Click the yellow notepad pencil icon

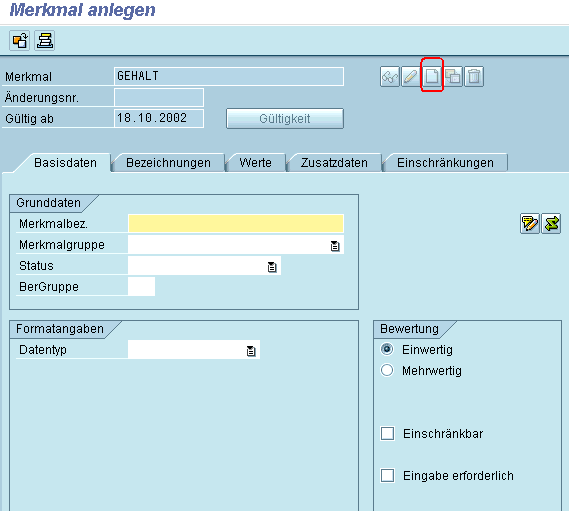[530, 224]
